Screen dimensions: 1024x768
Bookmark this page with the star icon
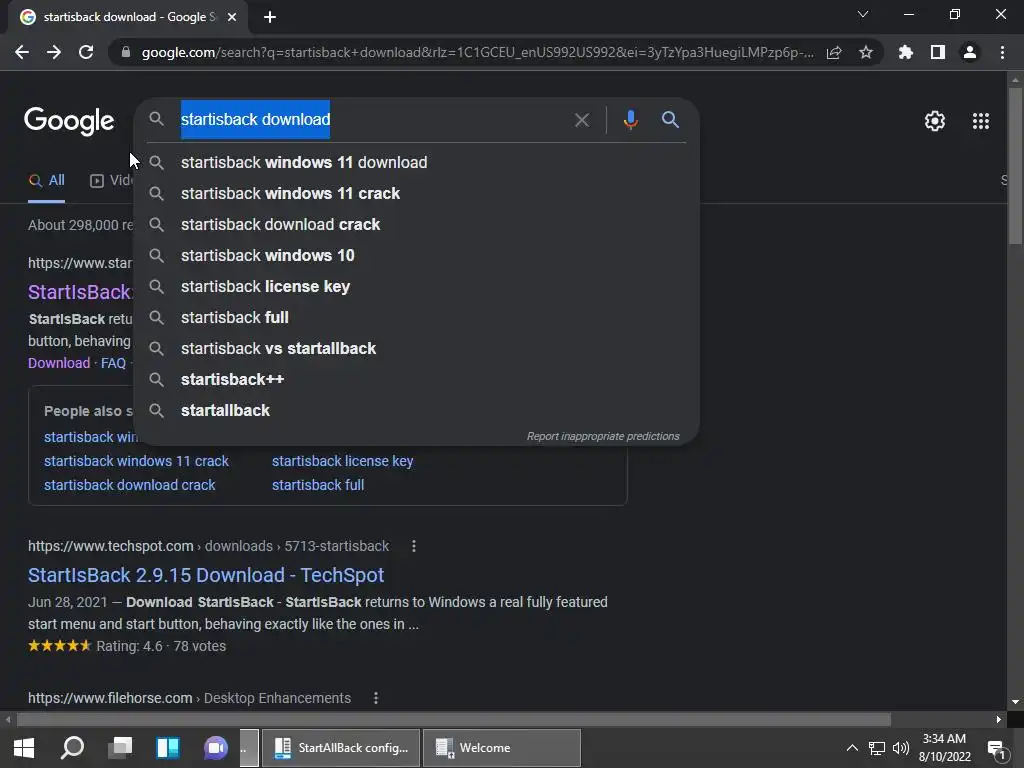pyautogui.click(x=866, y=52)
